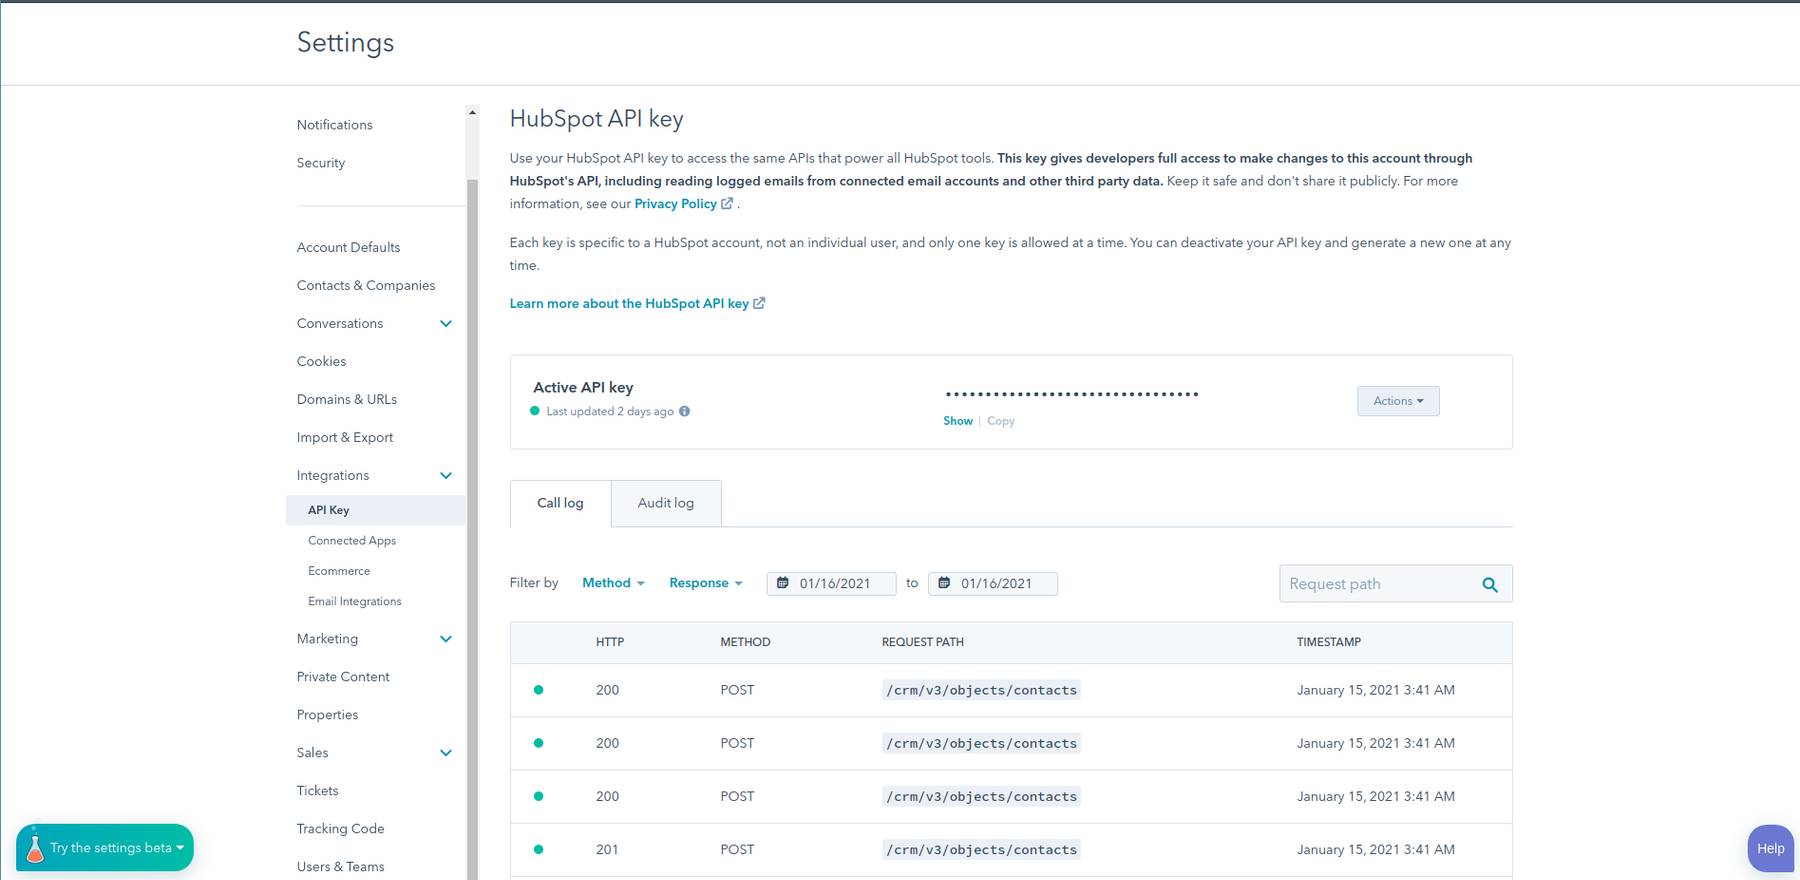1800x880 pixels.
Task: Open Email Integrations sub-item
Action: (x=355, y=601)
